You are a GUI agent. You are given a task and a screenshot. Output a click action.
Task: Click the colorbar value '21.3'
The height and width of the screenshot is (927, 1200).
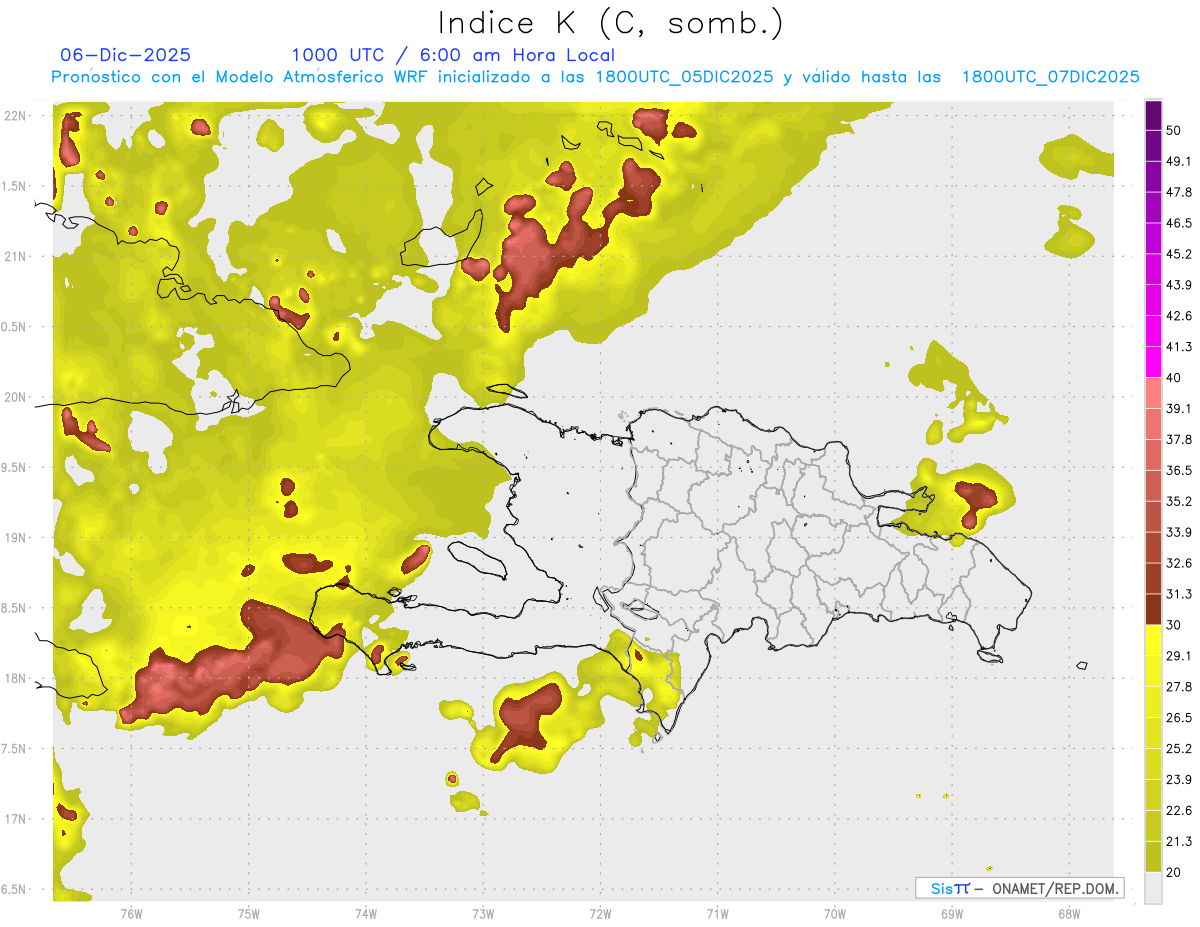[1179, 841]
